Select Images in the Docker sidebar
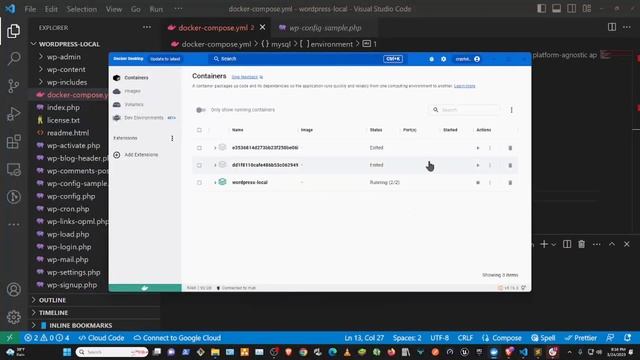Screen dimensions: 640x360 [x=133, y=91]
